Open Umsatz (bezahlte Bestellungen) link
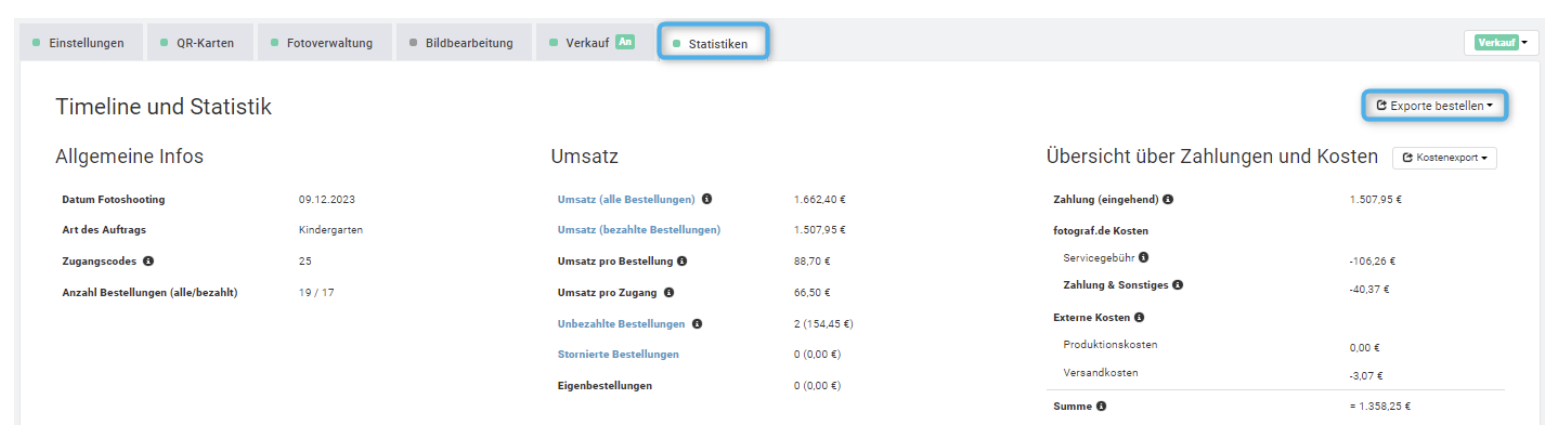 639,230
